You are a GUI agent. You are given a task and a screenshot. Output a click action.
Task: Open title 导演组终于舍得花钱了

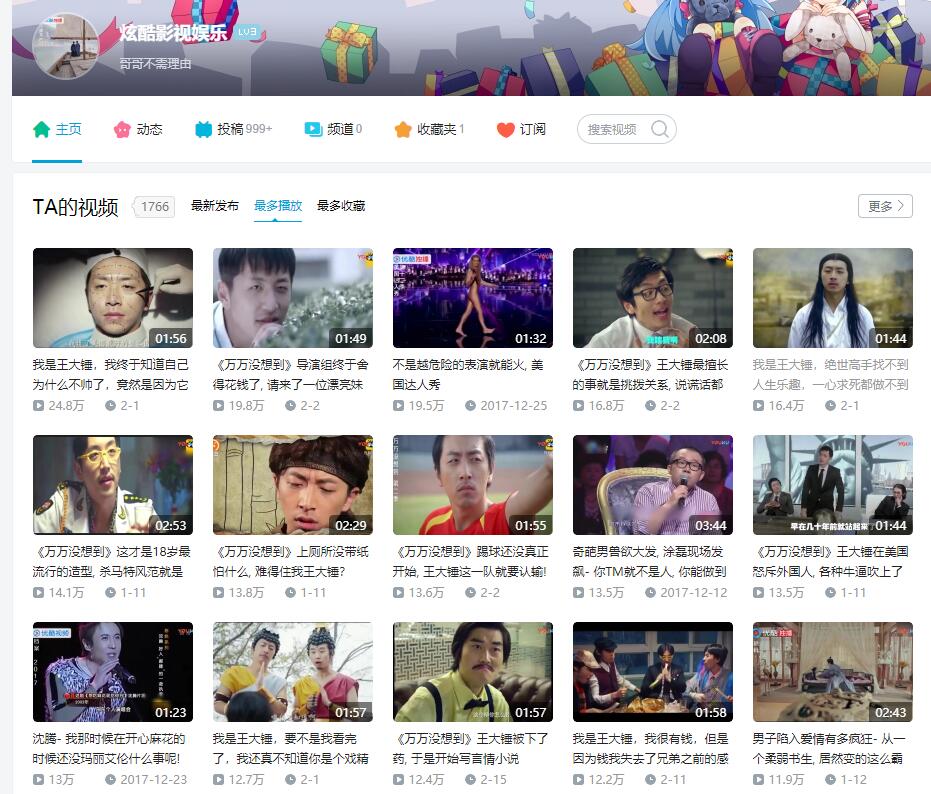[291, 375]
